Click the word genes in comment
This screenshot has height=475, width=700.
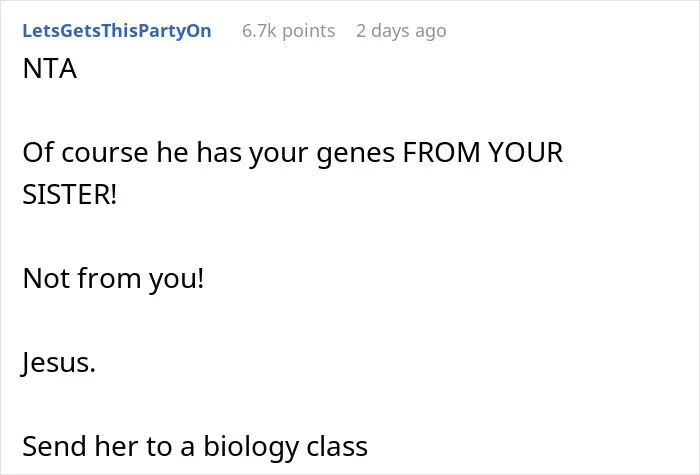pos(356,153)
